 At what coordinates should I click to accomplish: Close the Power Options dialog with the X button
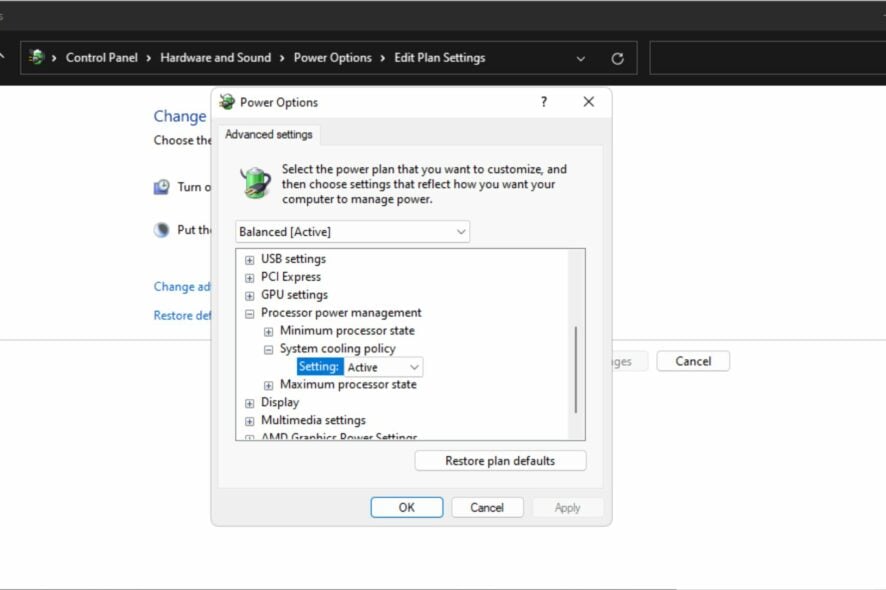point(588,102)
